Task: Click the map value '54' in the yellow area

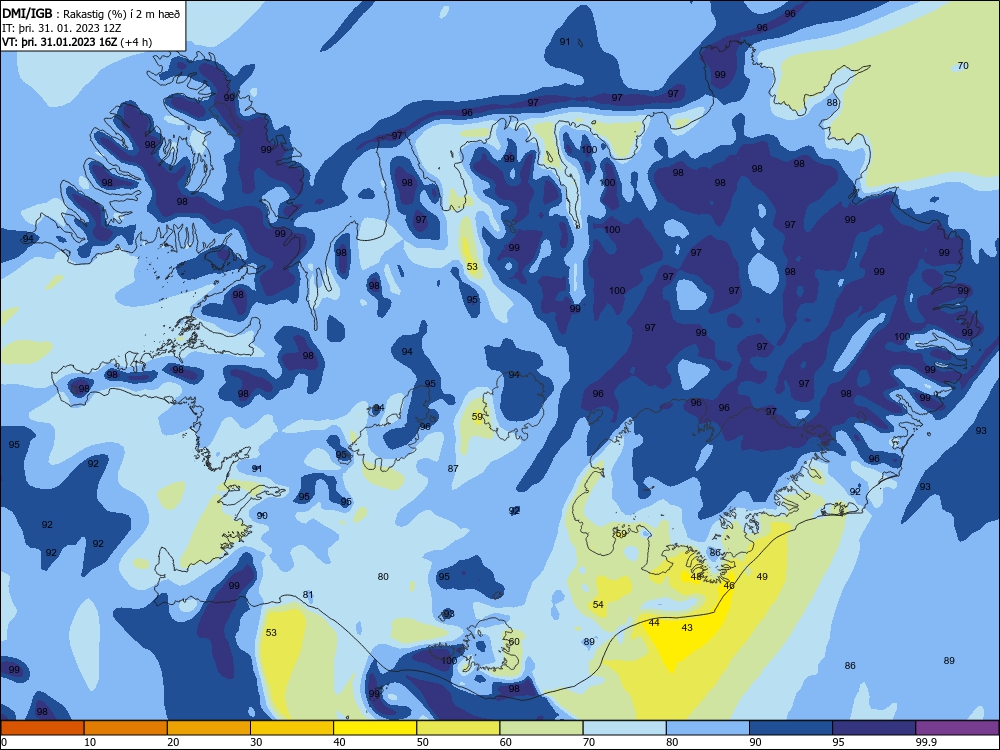Action: pyautogui.click(x=598, y=605)
